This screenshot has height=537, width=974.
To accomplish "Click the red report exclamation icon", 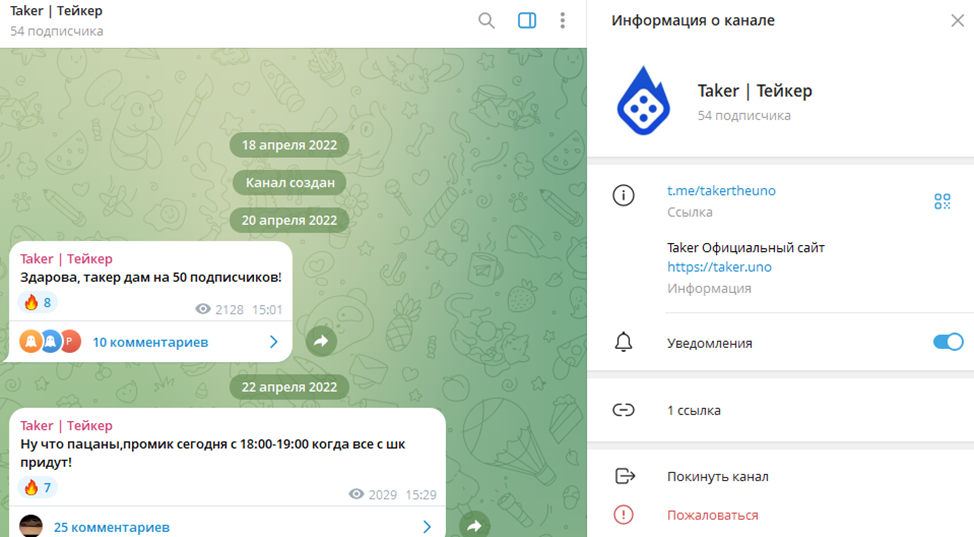I will pos(623,515).
